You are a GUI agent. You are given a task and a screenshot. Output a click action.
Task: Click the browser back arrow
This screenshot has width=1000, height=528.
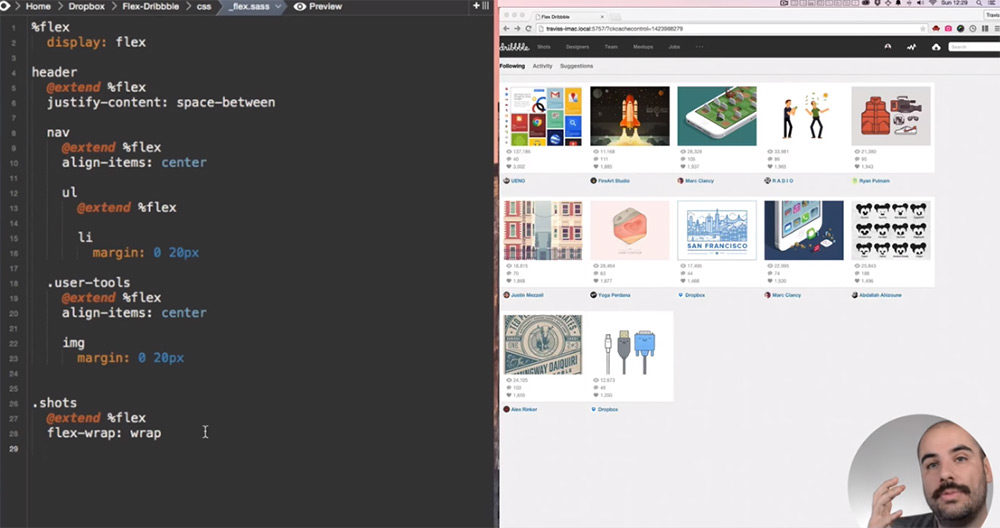(505, 28)
